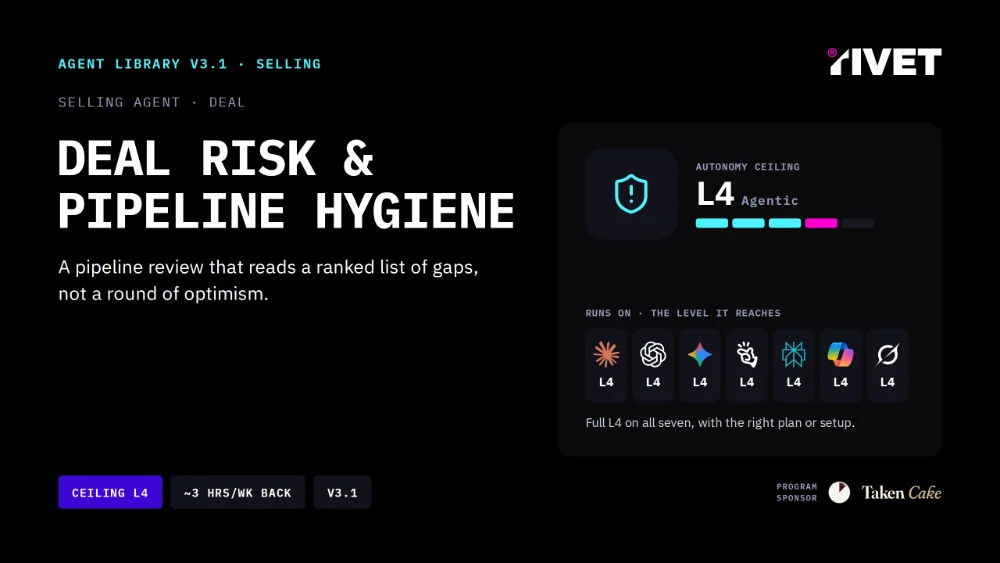Click the DEAL RISK & PIPELINE HYGIENE title

[x=286, y=184]
